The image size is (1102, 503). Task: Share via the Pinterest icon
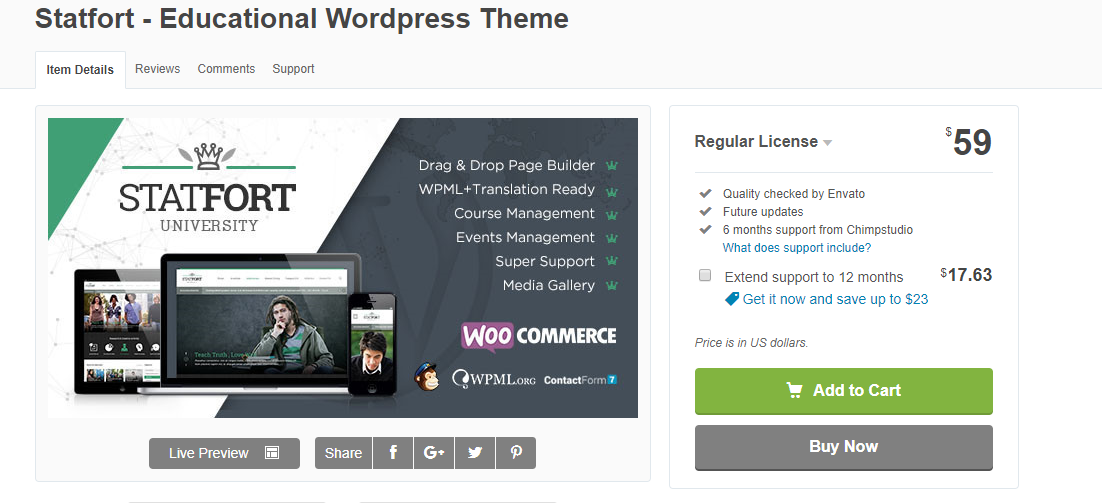pos(516,453)
